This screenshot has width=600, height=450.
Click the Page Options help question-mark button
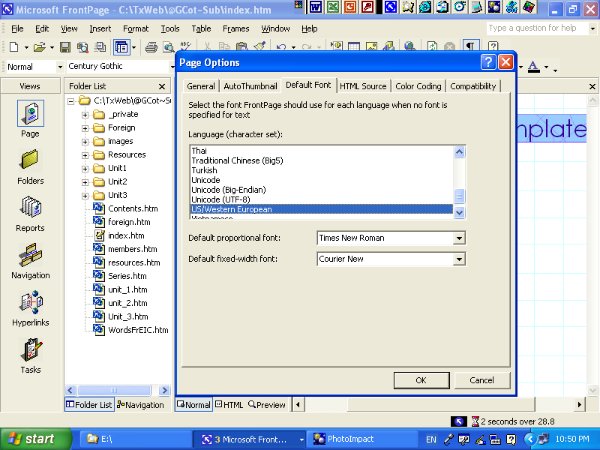[x=488, y=63]
